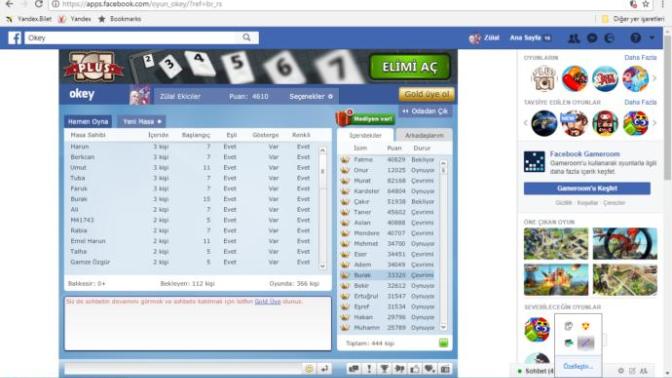Image resolution: width=672 pixels, height=378 pixels.
Task: Open chat settings gear icon
Action: [x=621, y=371]
